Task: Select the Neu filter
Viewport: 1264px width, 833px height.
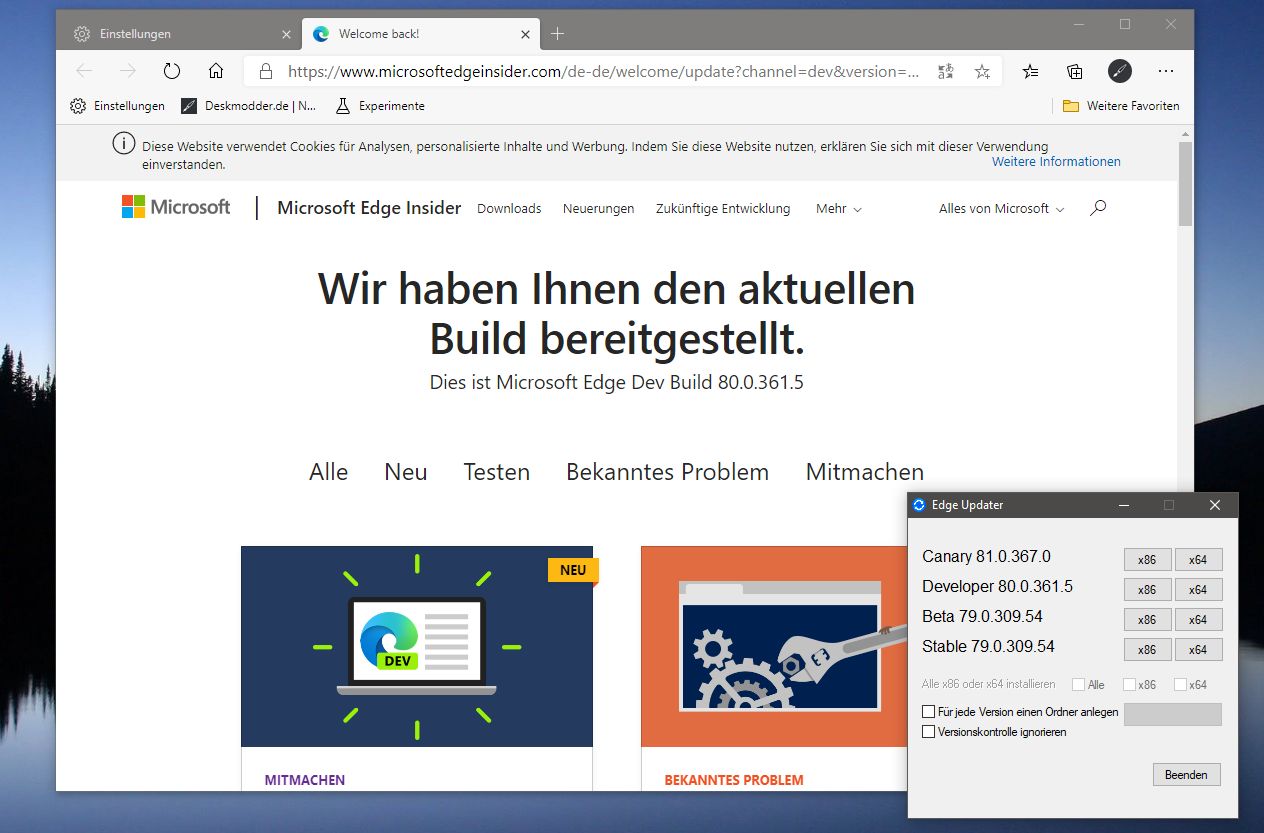Action: tap(406, 472)
